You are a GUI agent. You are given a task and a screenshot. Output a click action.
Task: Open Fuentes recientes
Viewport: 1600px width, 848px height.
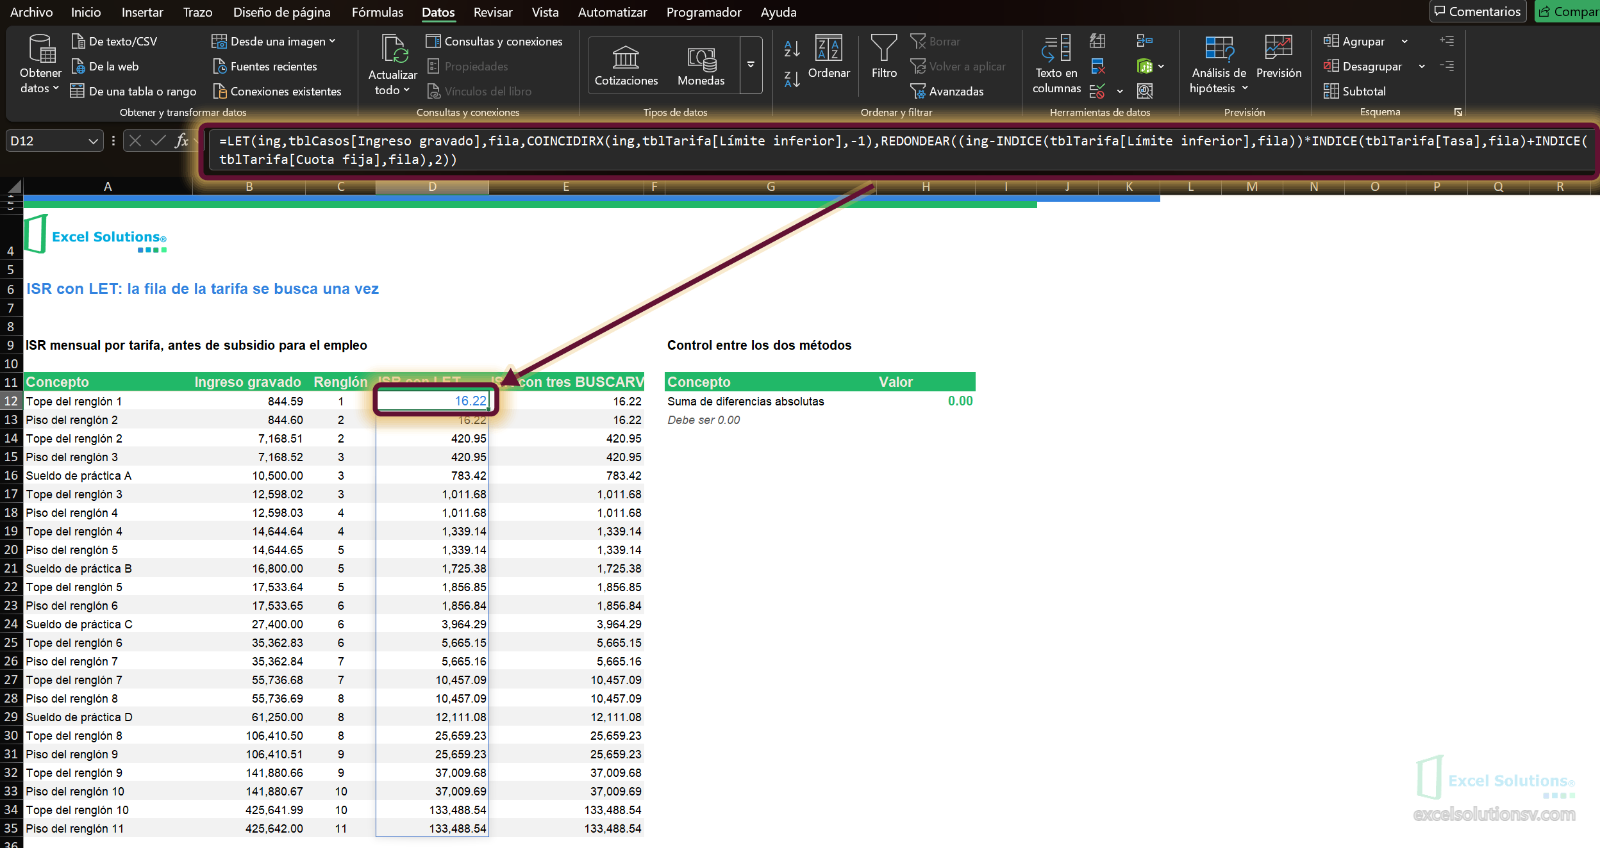tap(264, 66)
